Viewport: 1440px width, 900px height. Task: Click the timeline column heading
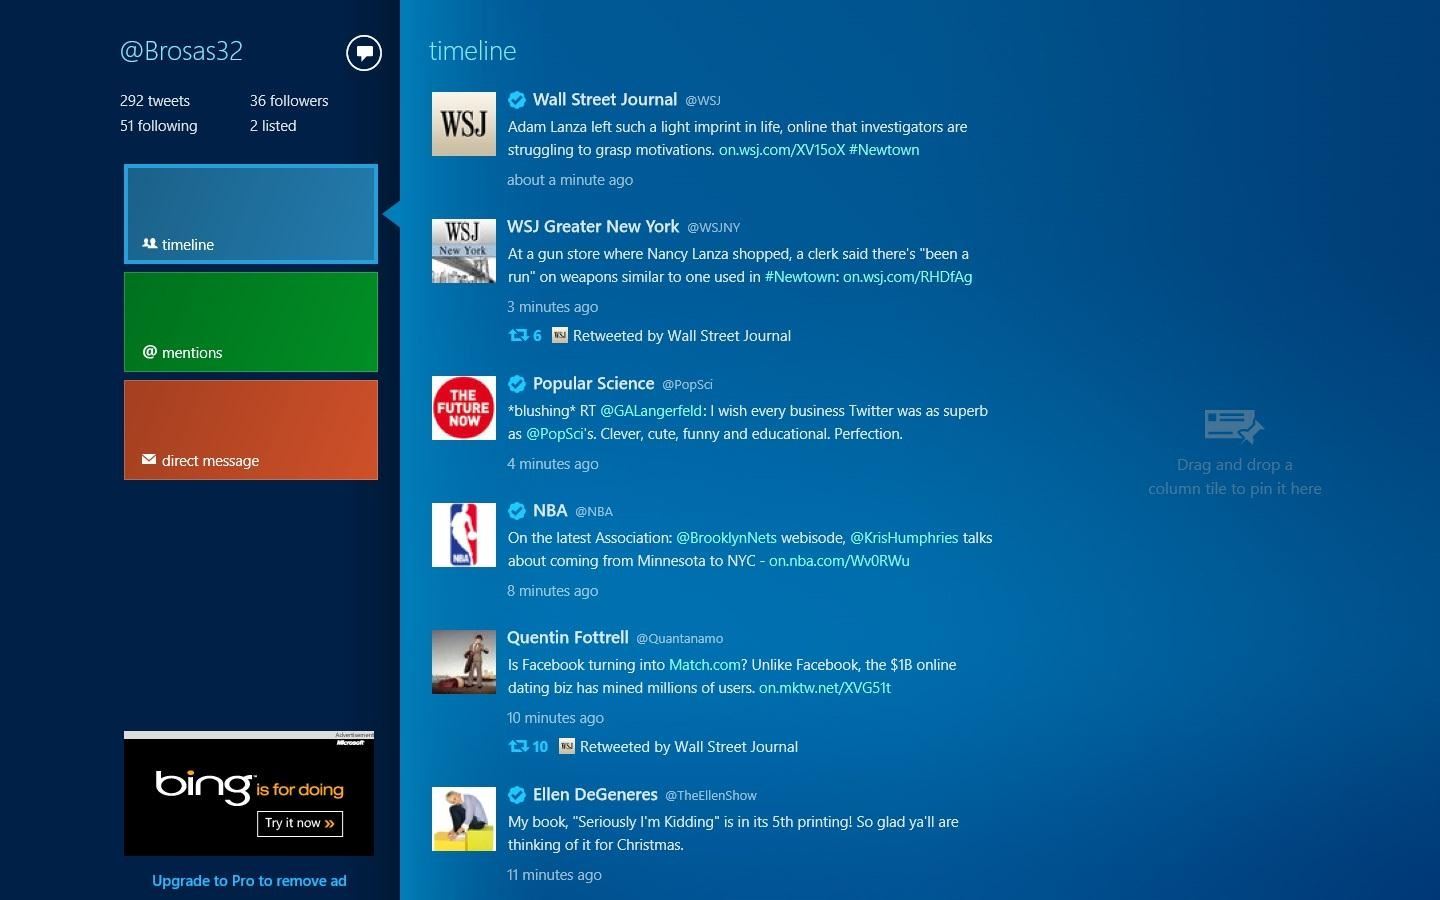tap(473, 51)
